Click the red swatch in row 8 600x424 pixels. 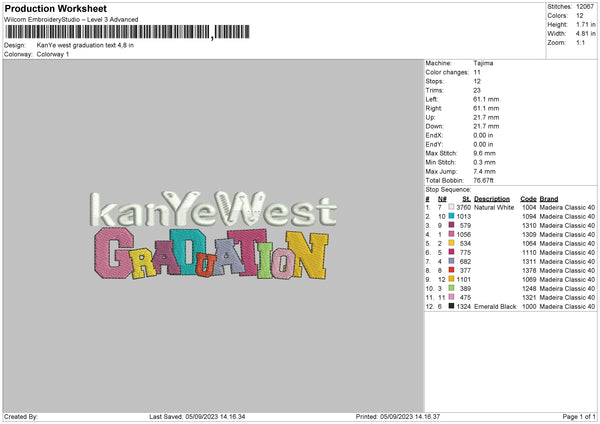[451, 270]
